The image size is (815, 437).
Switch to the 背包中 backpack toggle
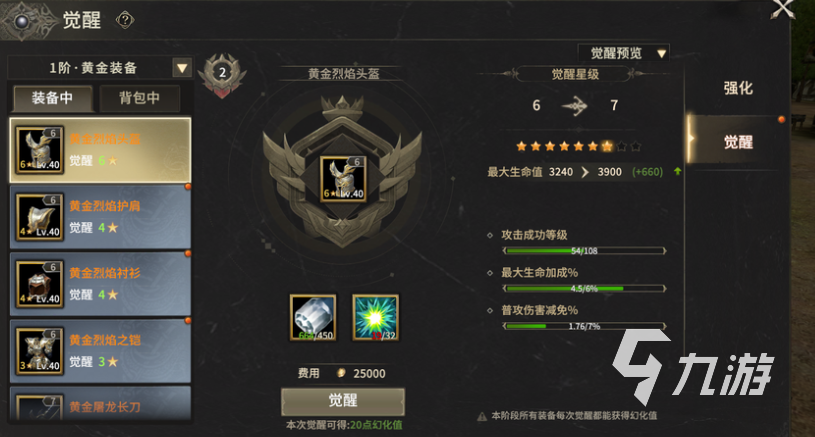(x=139, y=98)
